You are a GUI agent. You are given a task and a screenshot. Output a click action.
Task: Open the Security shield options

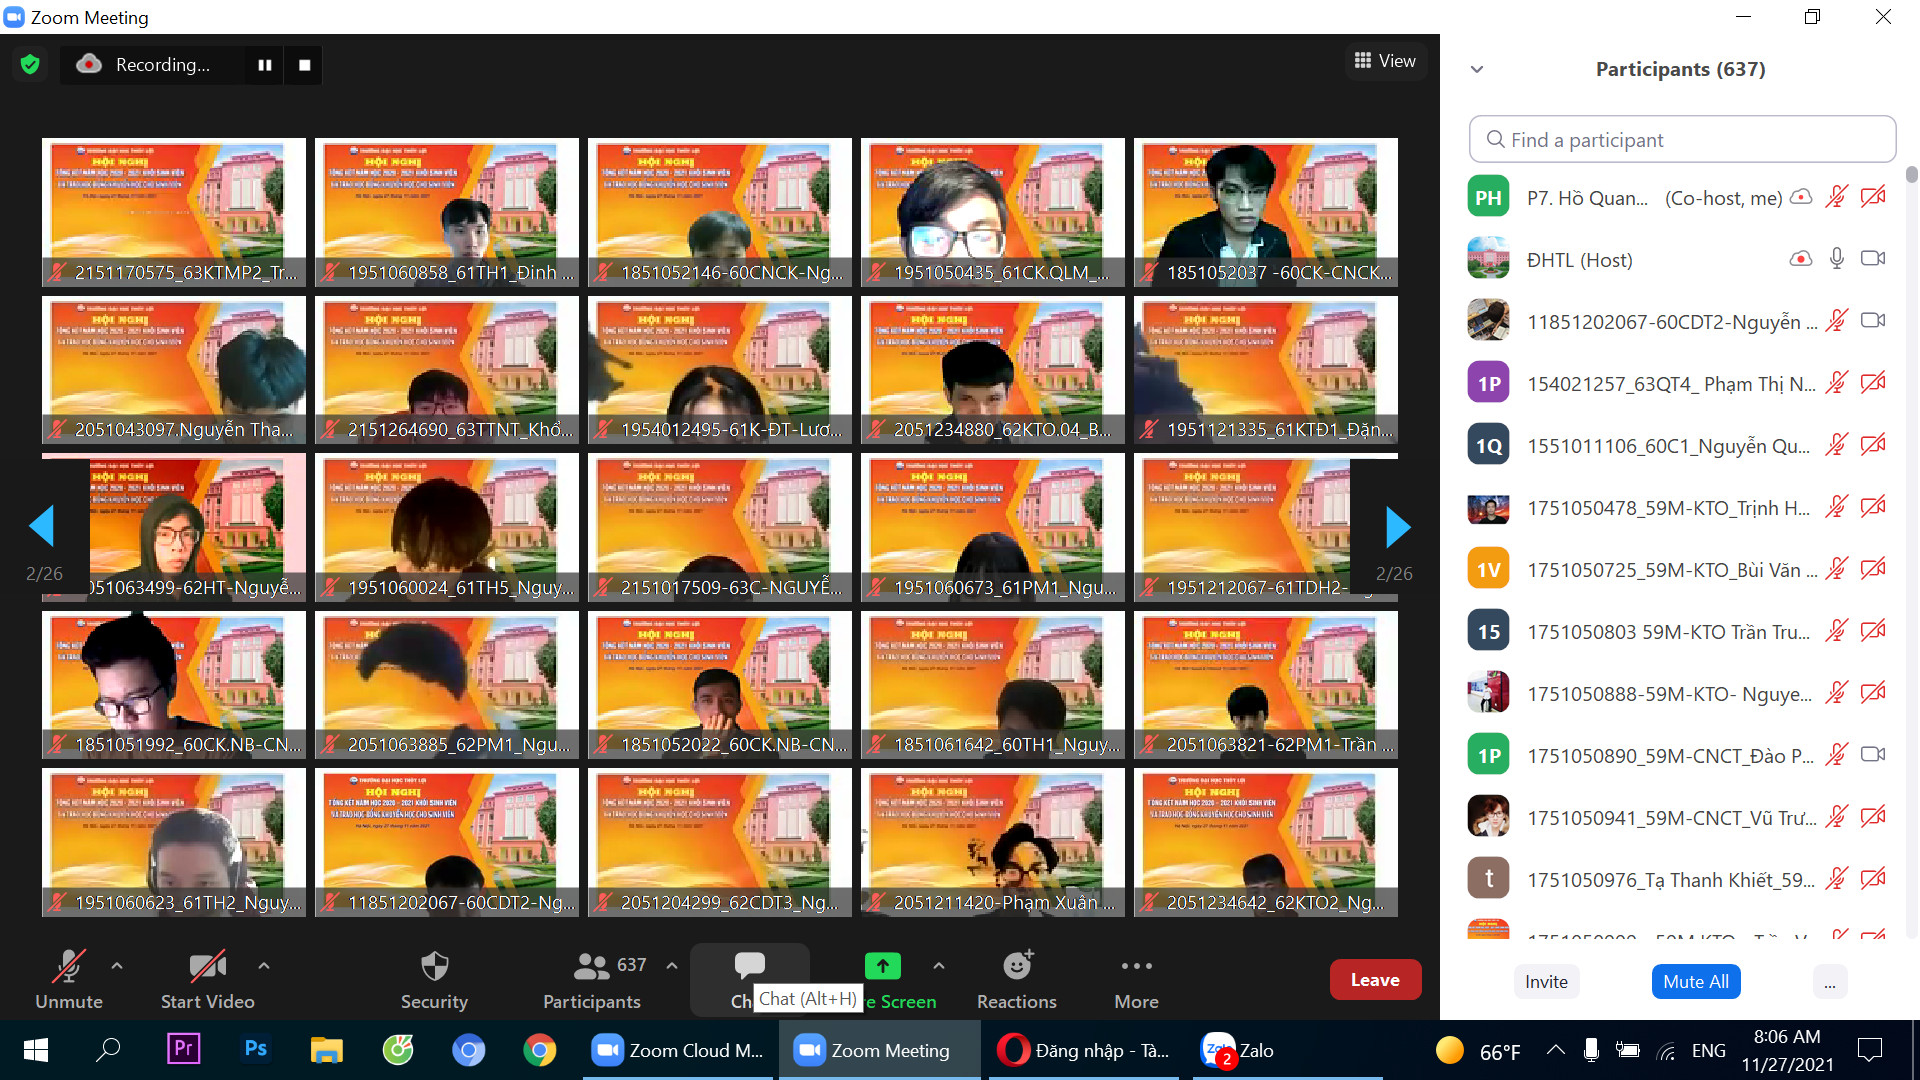coord(434,979)
